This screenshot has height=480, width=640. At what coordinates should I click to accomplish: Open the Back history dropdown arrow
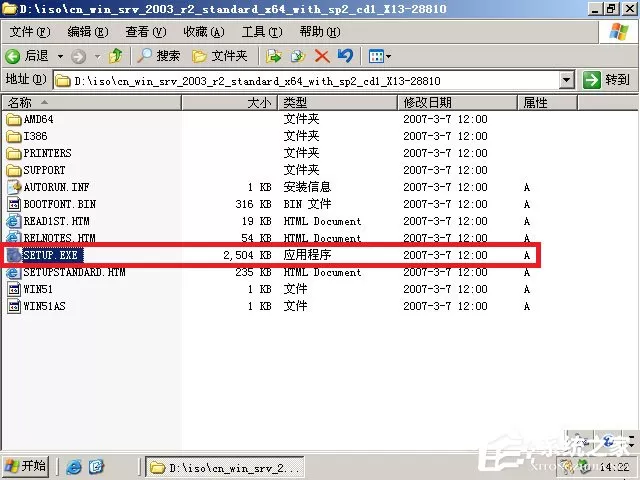tap(60, 56)
